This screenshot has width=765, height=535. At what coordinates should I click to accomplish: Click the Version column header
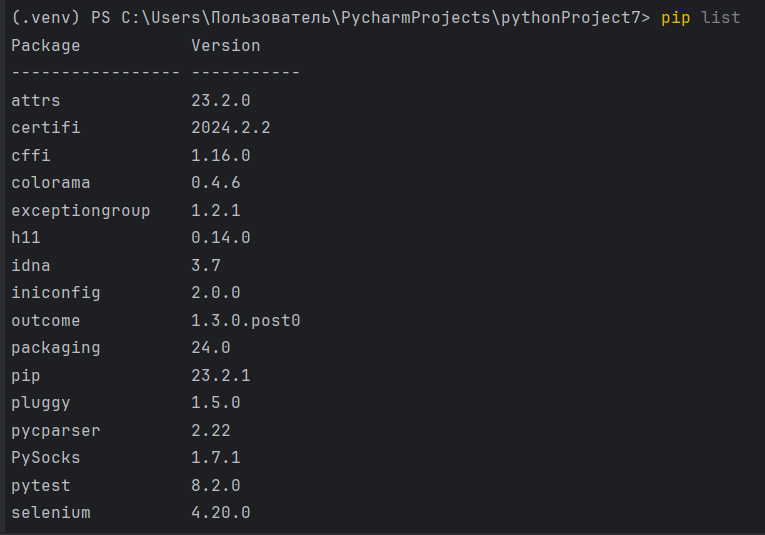225,45
